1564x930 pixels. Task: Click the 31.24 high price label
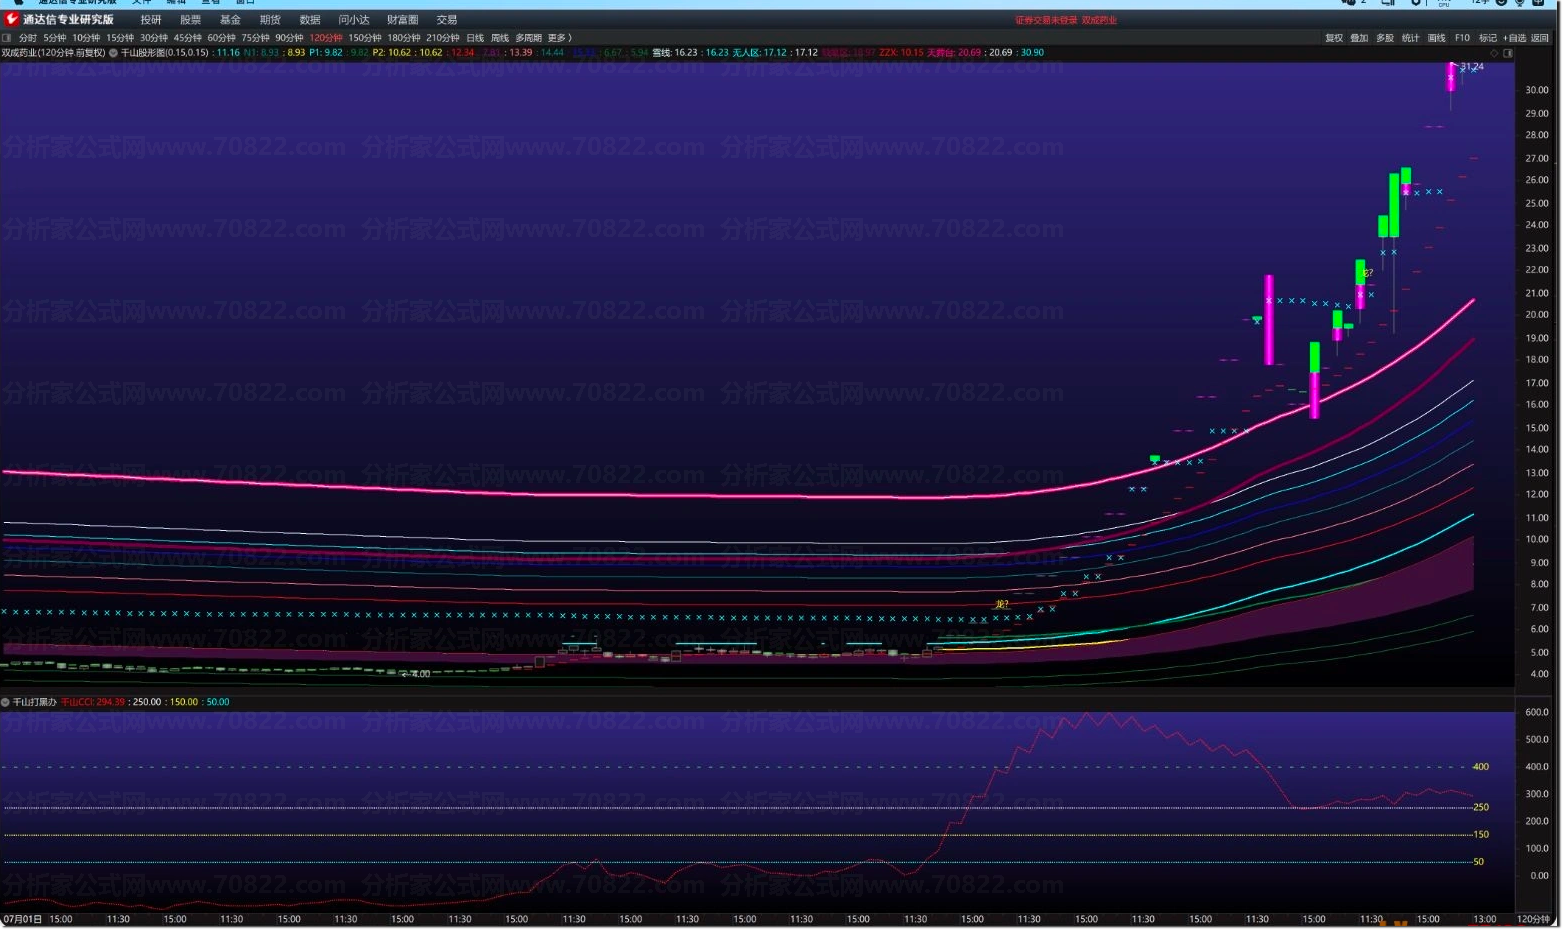click(1472, 67)
